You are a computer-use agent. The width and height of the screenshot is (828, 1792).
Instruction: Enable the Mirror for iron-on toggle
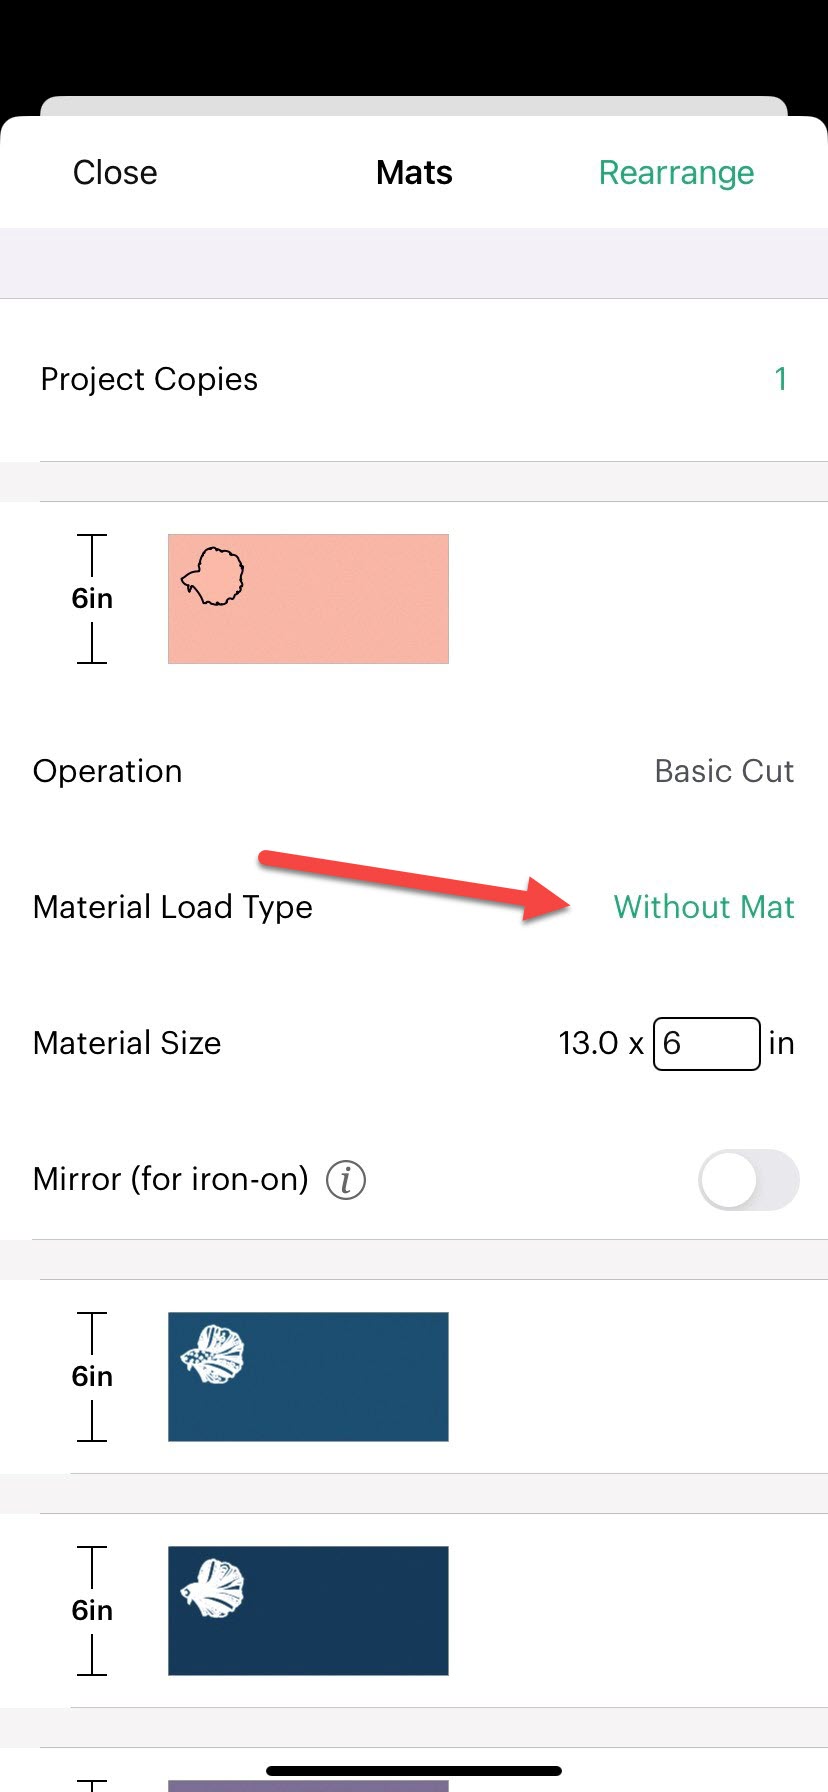point(748,1180)
